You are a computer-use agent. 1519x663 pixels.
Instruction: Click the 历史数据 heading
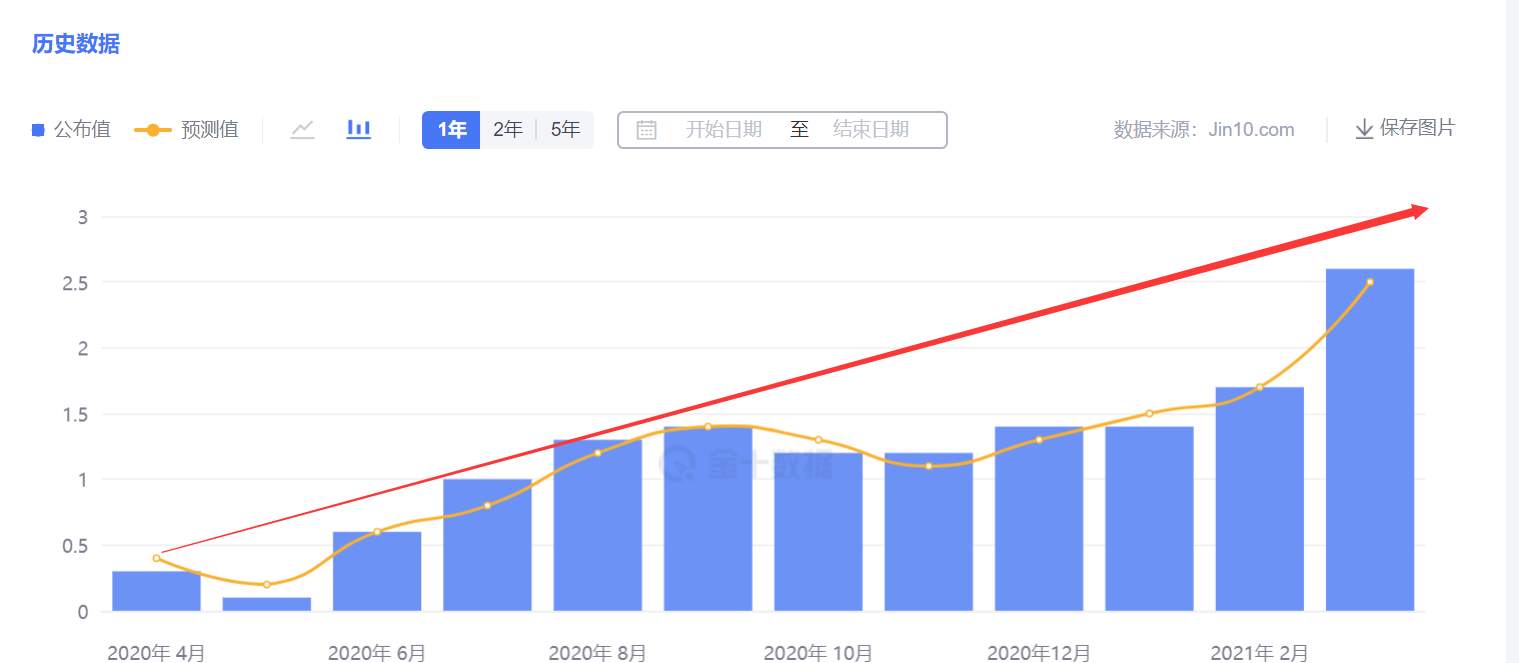pos(76,45)
